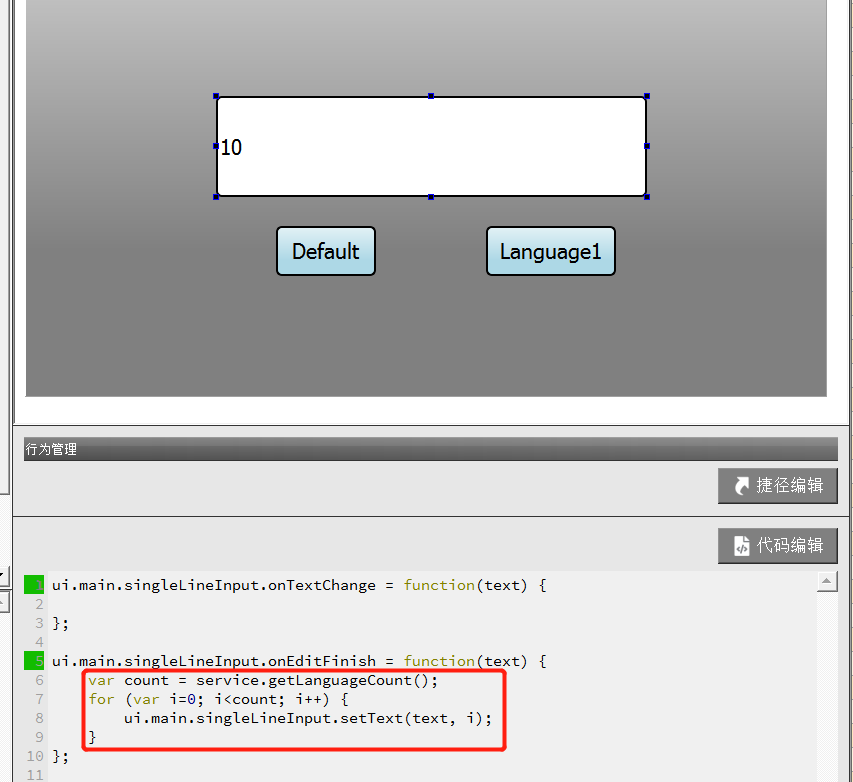Select the Default button on the canvas

pos(326,251)
